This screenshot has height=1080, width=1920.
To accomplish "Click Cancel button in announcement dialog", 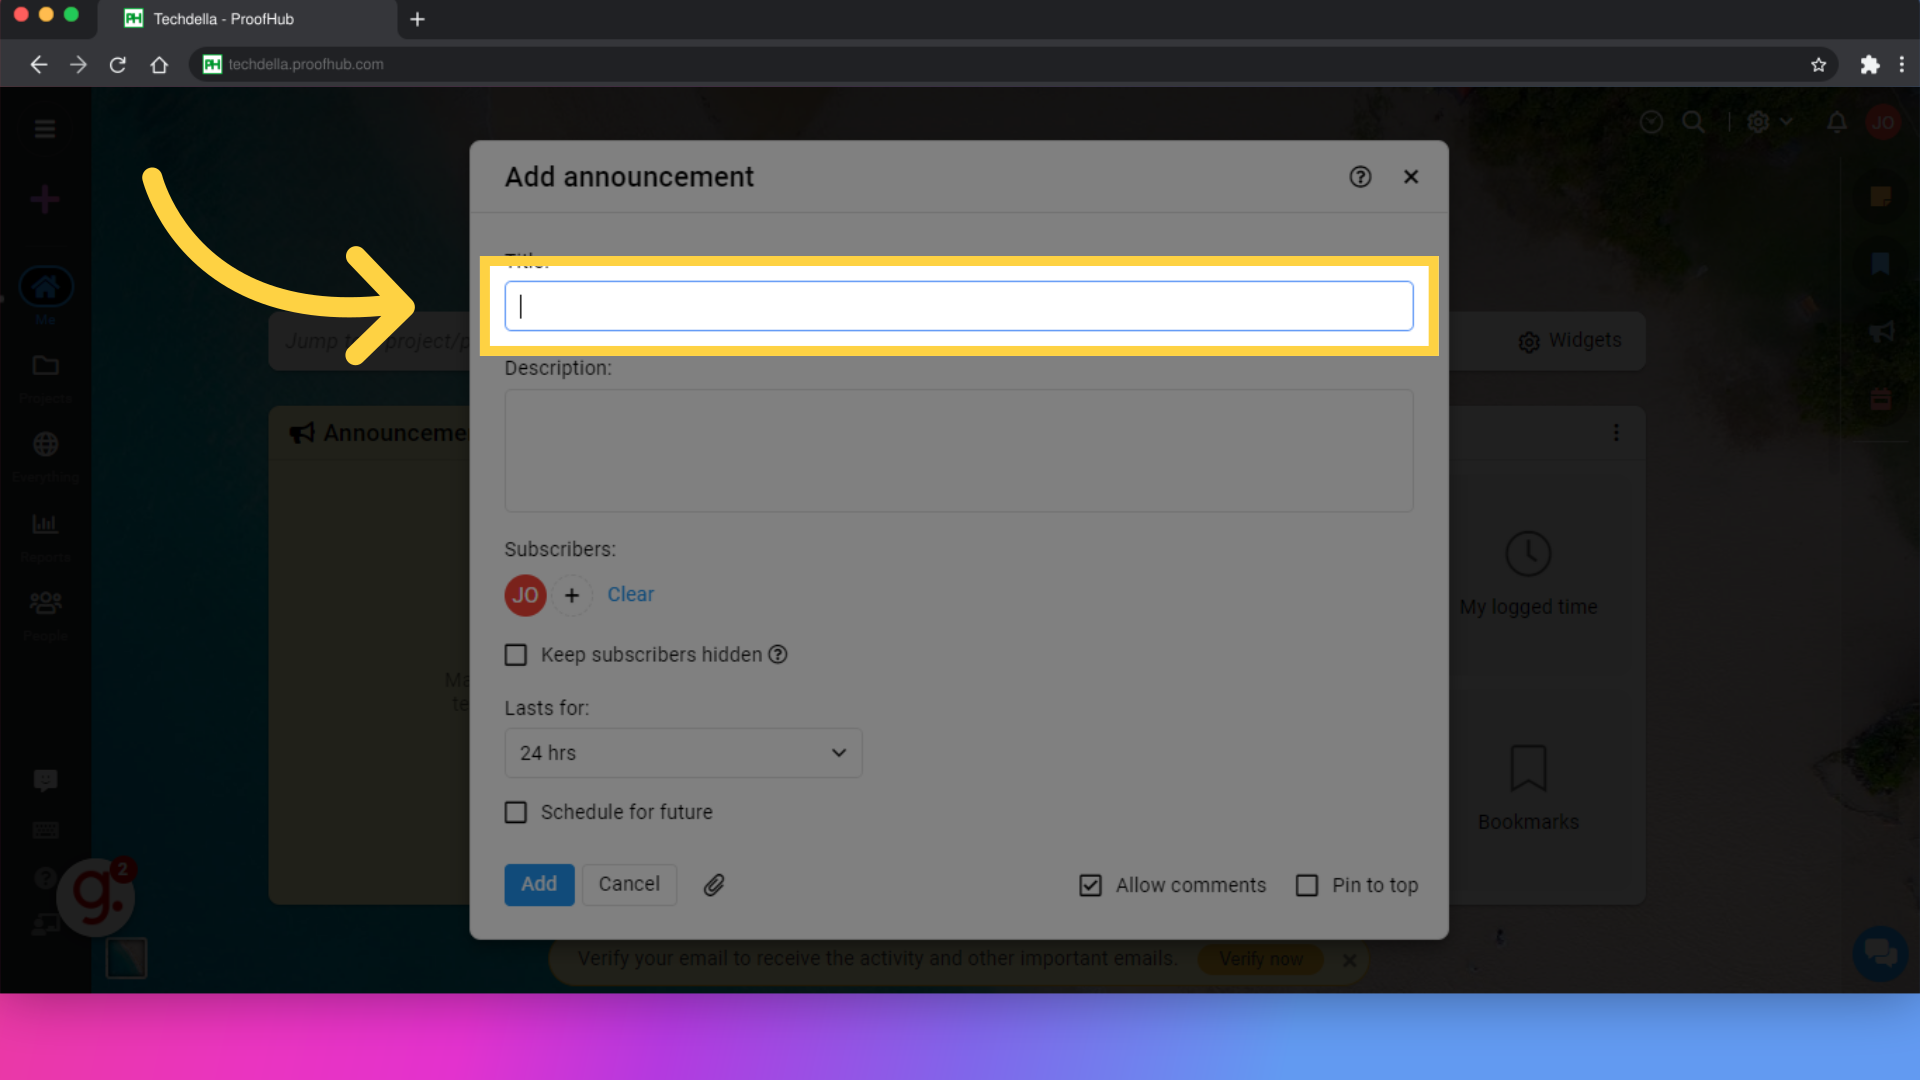I will (629, 884).
